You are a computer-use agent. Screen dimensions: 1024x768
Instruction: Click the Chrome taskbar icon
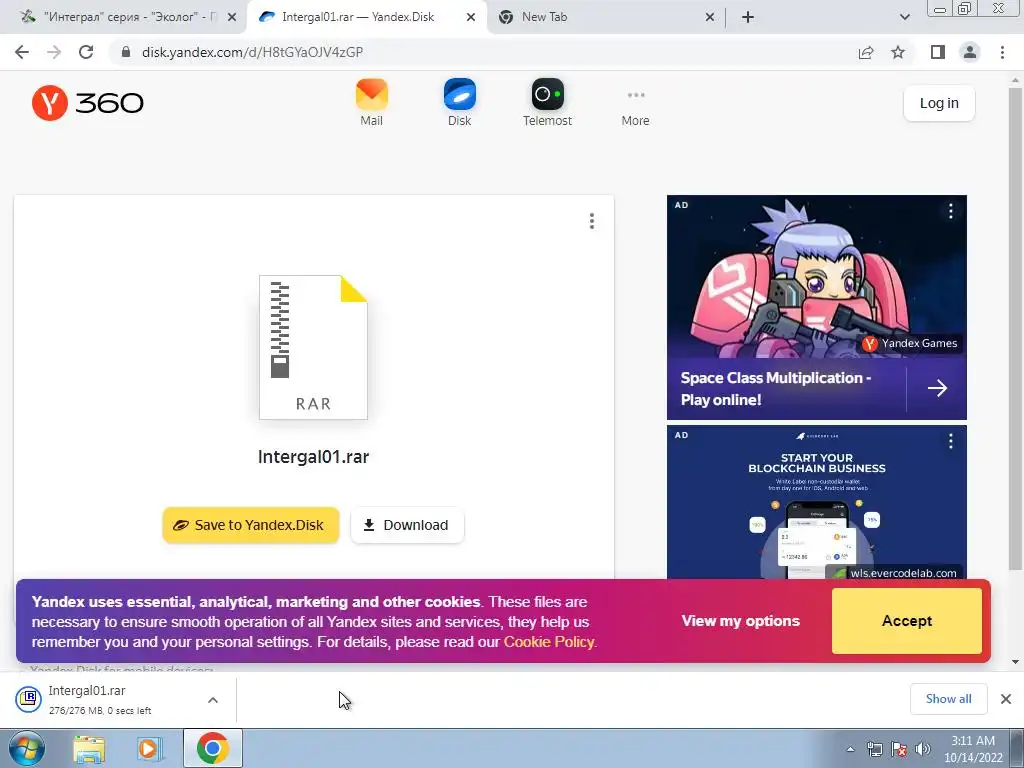(212, 748)
